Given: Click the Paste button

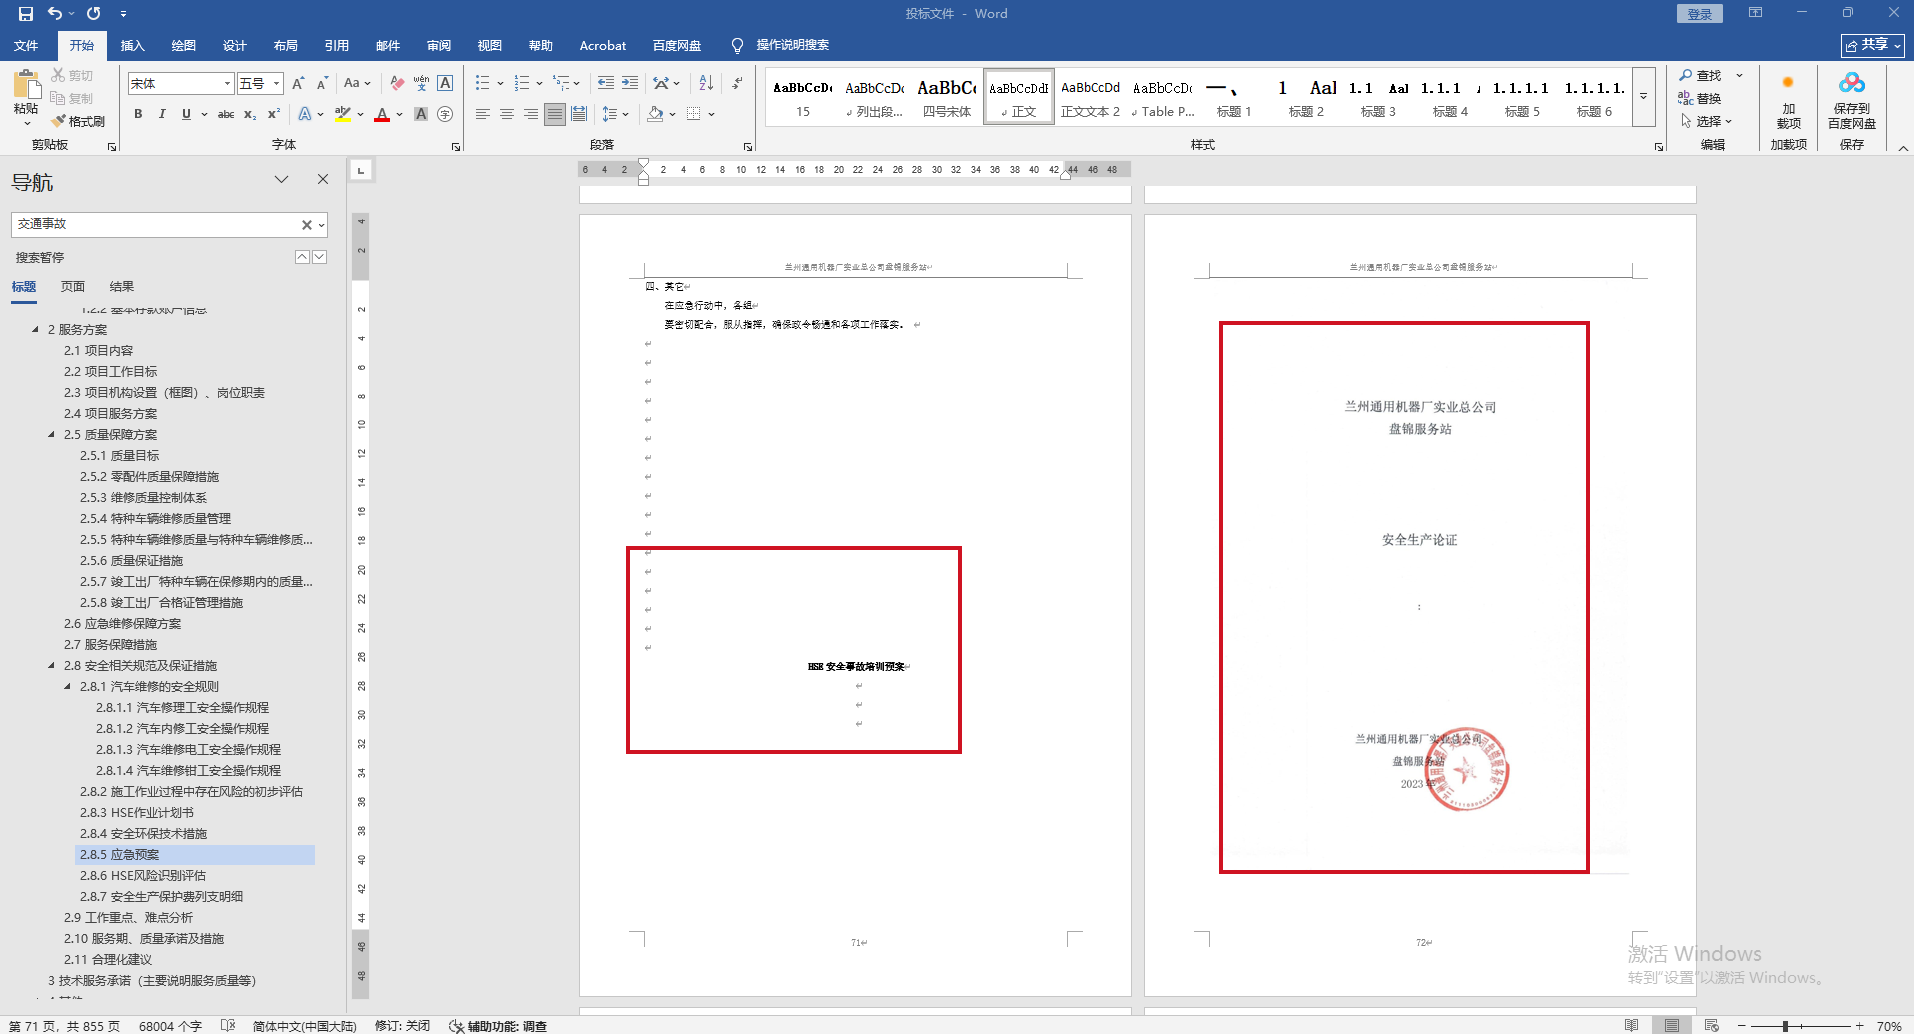Looking at the screenshot, I should click(26, 96).
